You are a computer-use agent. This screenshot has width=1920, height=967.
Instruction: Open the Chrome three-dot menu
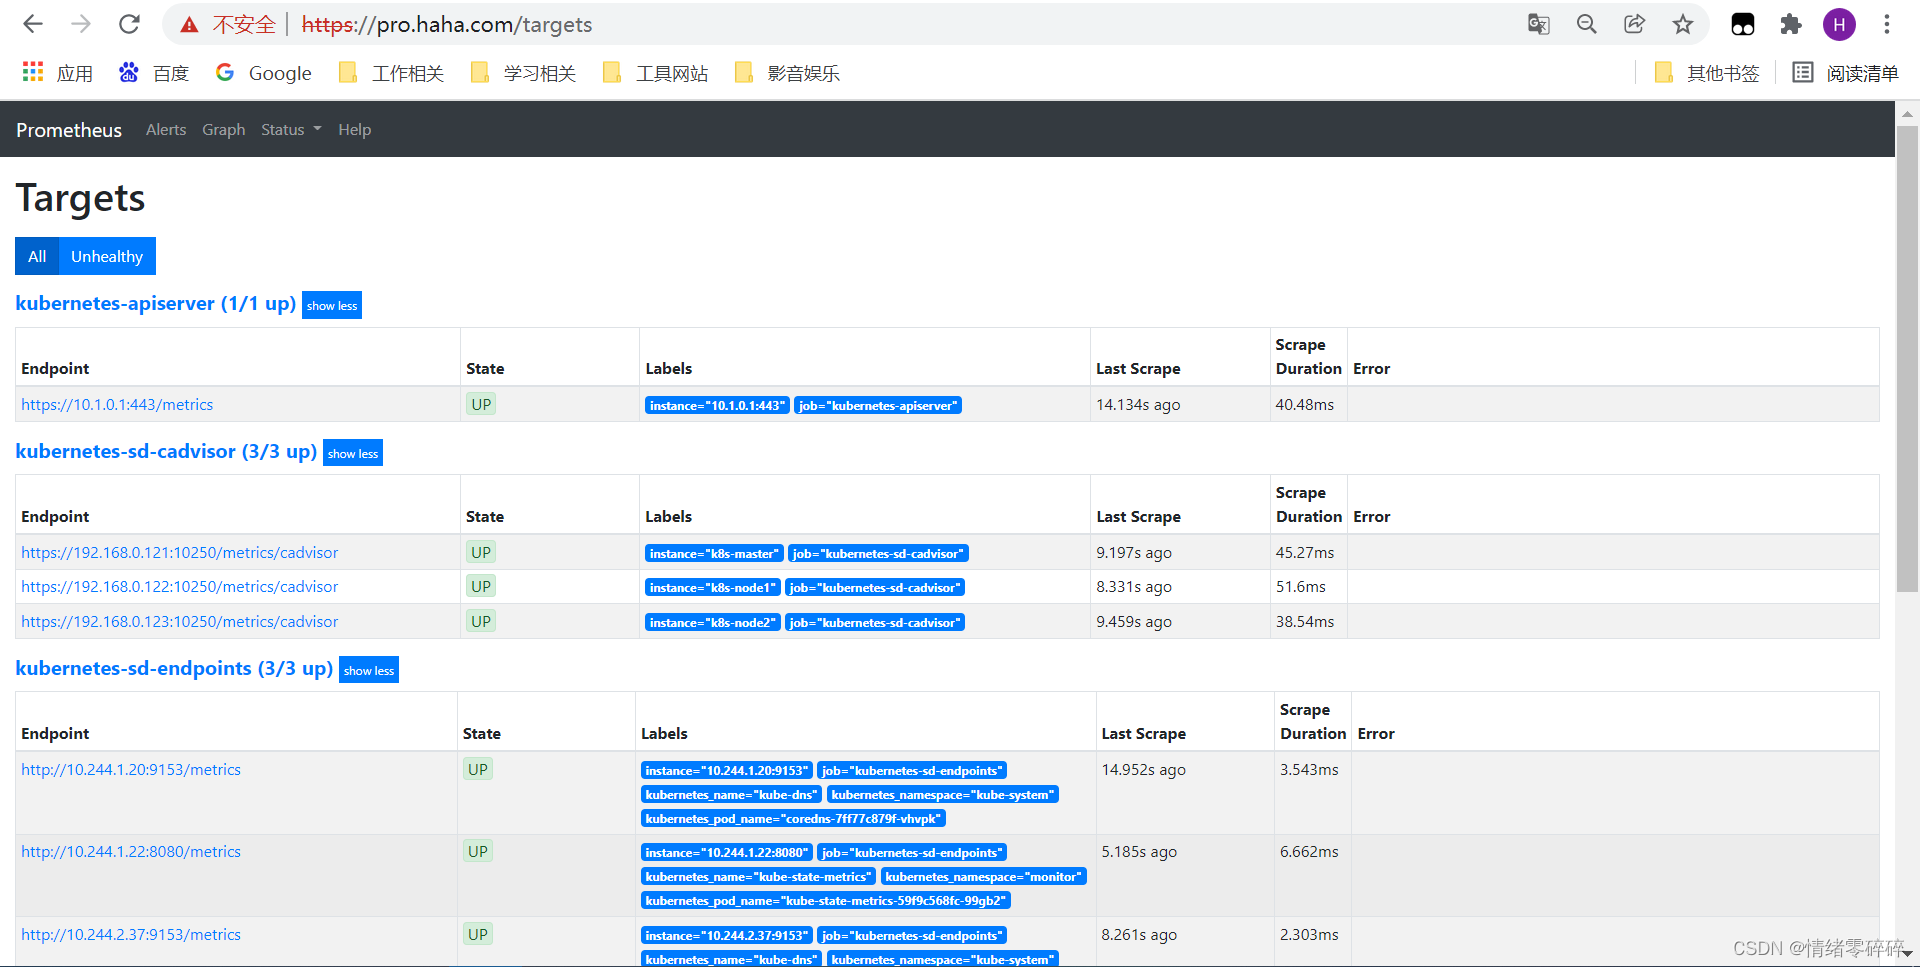(1887, 24)
